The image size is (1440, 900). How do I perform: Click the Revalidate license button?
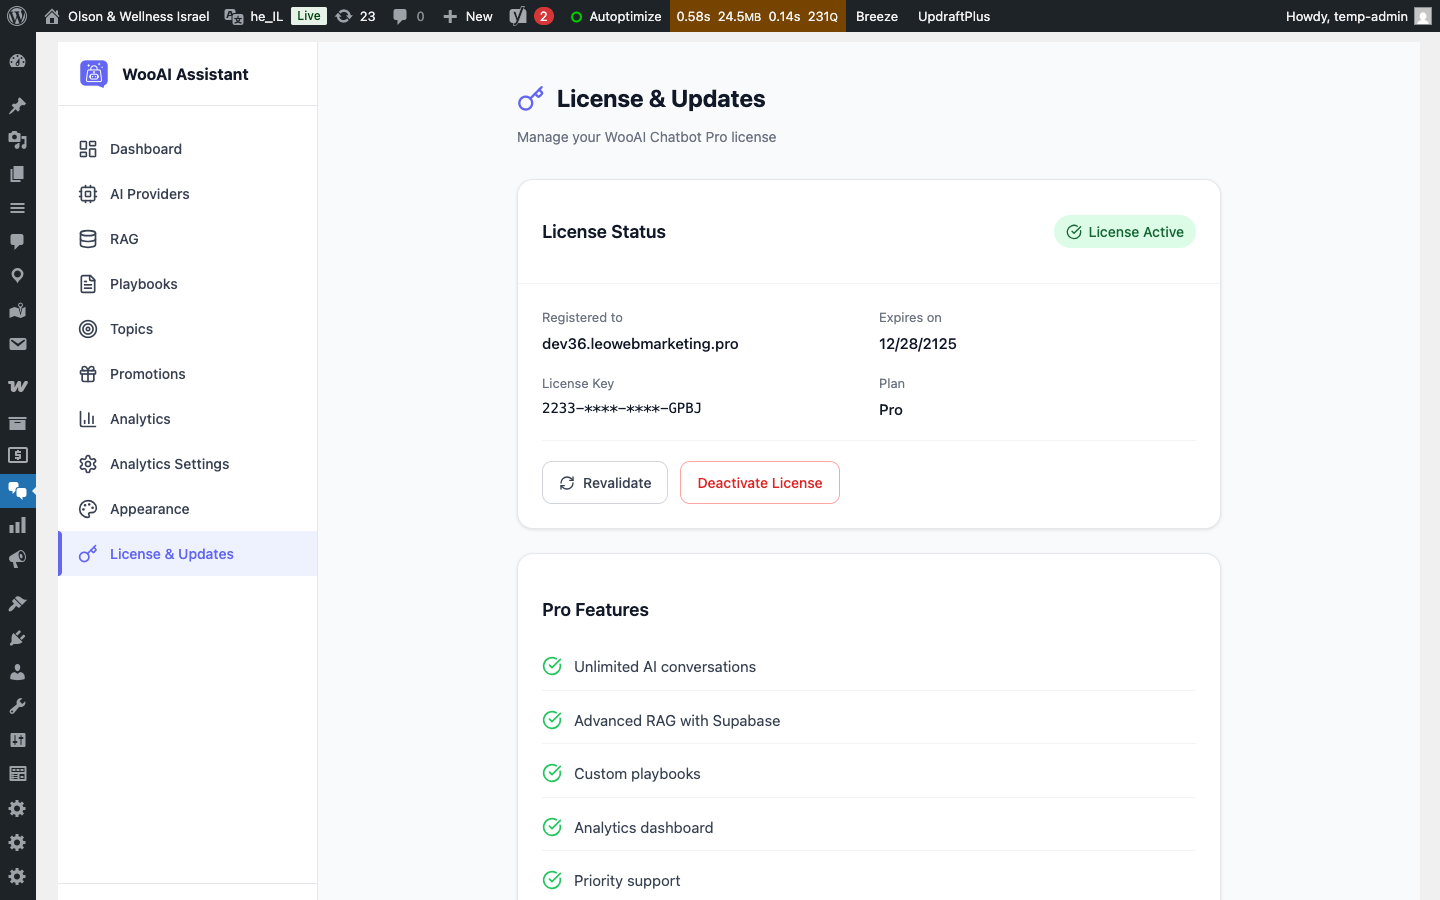pyautogui.click(x=604, y=482)
